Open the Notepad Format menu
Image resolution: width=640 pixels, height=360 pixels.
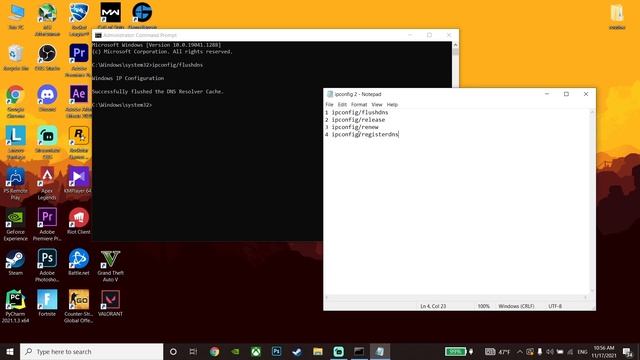(x=359, y=104)
